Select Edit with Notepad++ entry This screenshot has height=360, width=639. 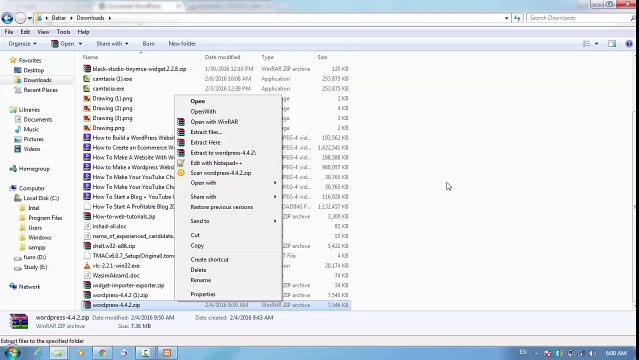coord(216,163)
